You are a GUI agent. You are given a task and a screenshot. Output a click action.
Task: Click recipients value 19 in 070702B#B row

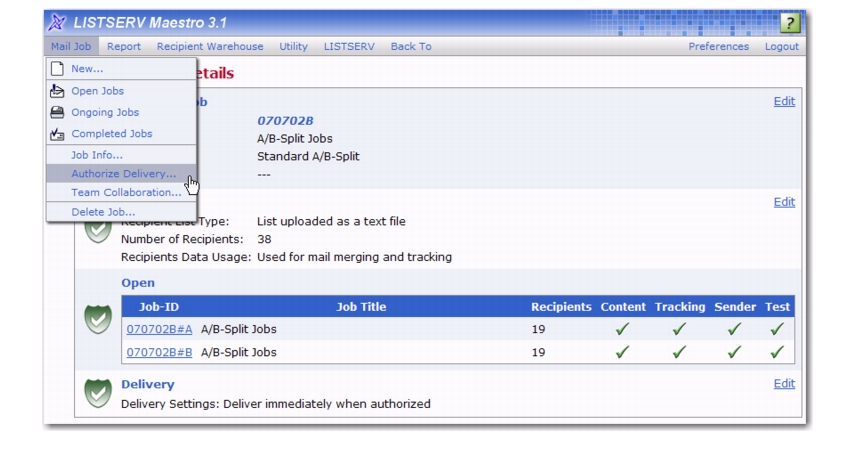(x=539, y=352)
